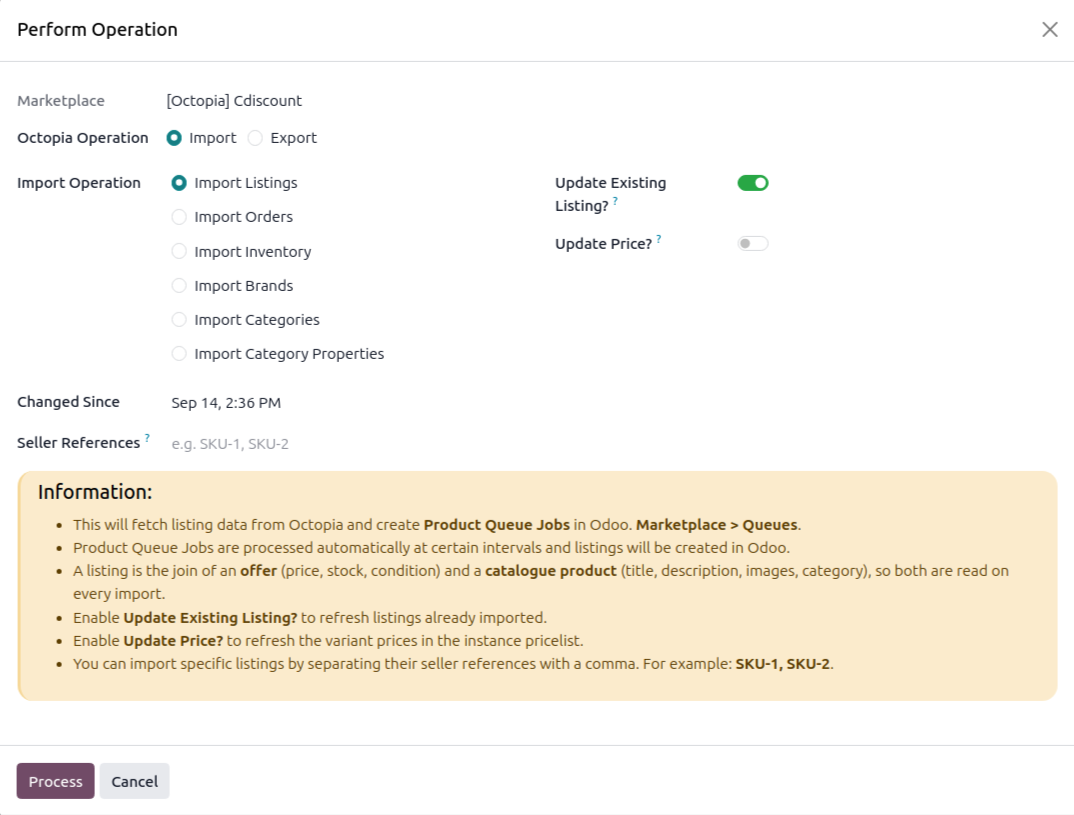Image resolution: width=1074 pixels, height=815 pixels.
Task: Click the Perform Operation dialog title
Action: click(x=97, y=29)
